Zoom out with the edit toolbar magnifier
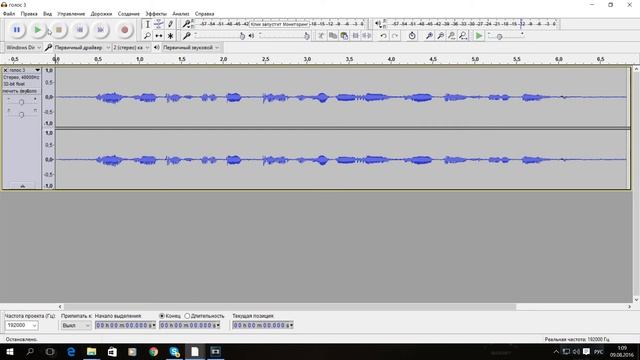 coord(440,36)
